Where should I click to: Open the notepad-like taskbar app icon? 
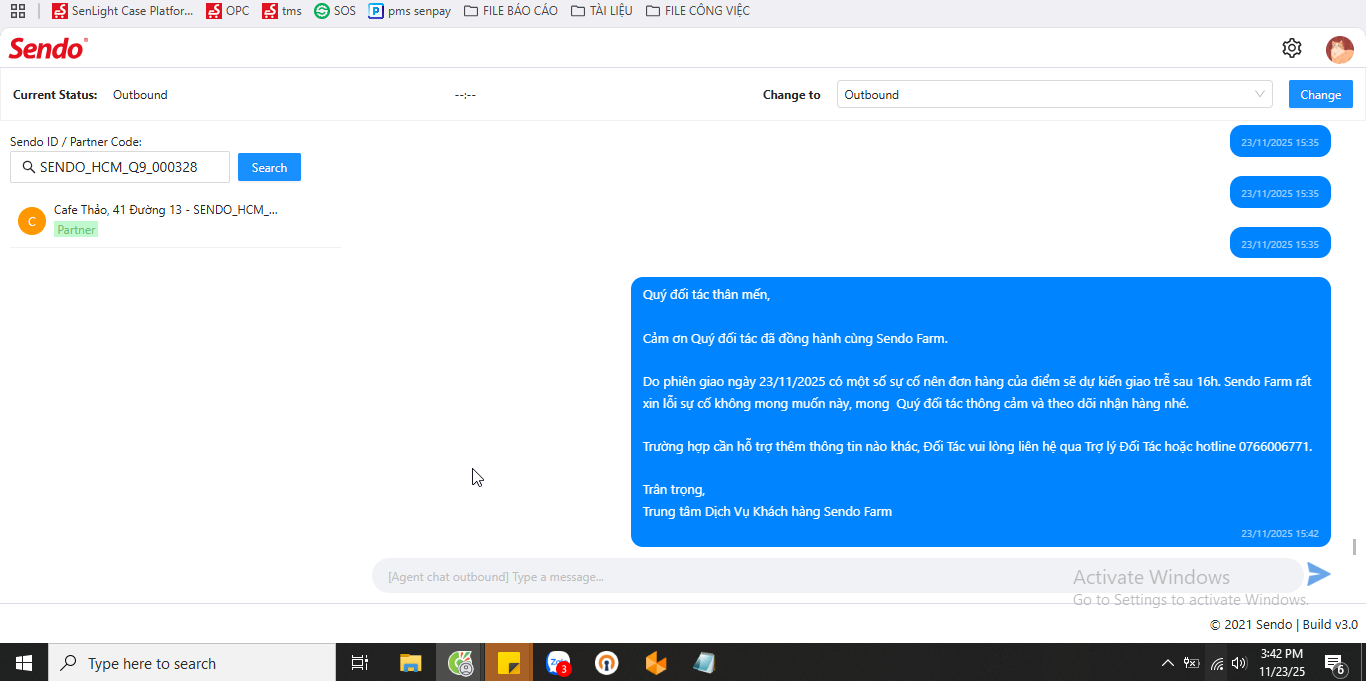704,662
